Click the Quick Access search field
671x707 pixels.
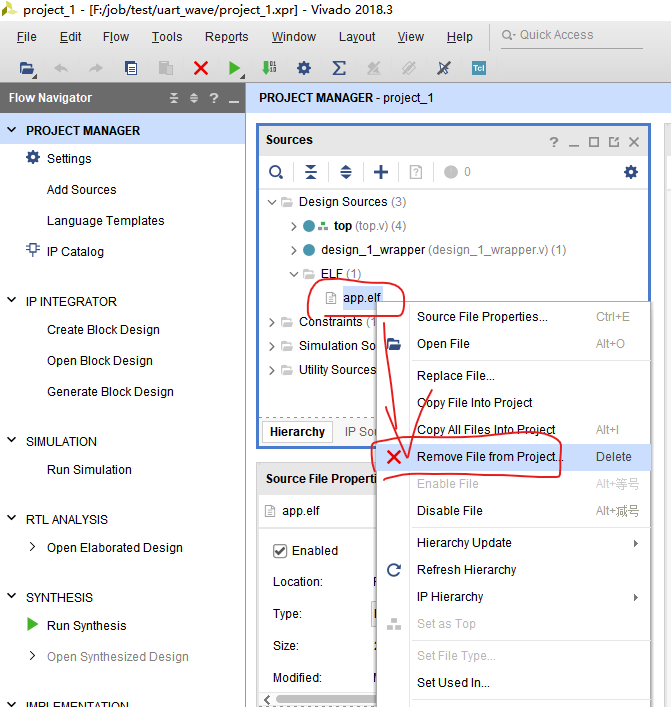point(571,35)
